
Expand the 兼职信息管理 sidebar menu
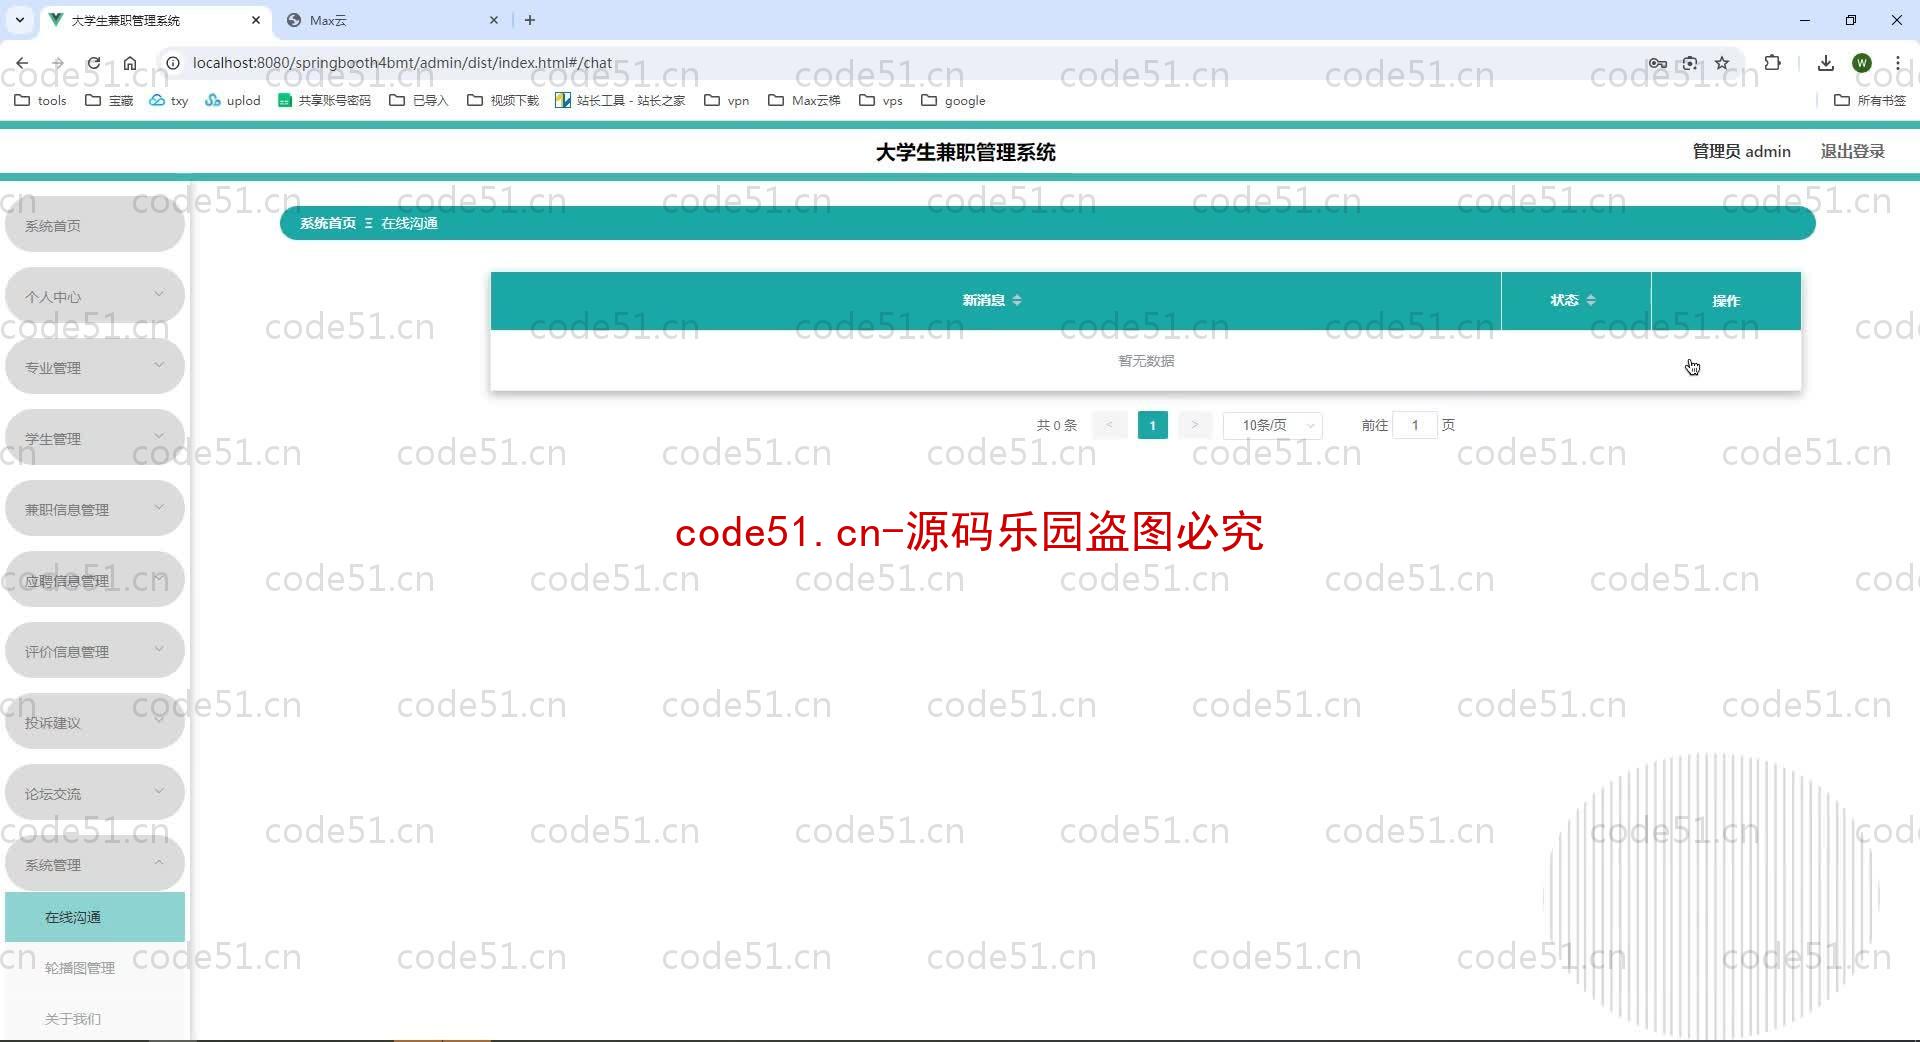(95, 509)
